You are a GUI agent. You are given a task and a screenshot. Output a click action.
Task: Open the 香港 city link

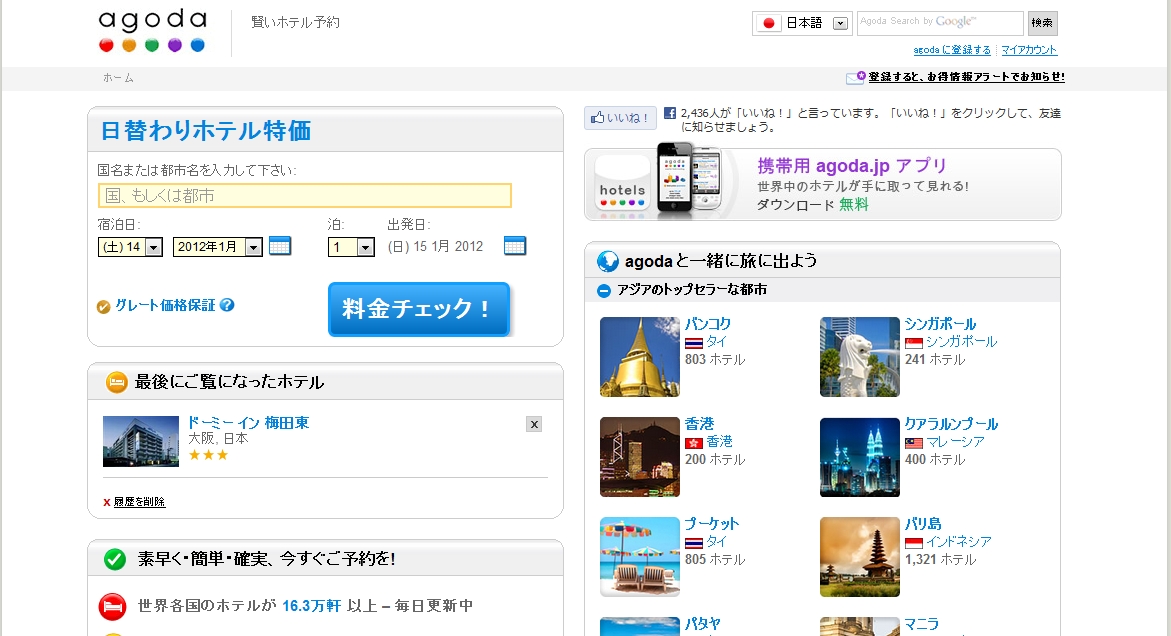click(700, 424)
